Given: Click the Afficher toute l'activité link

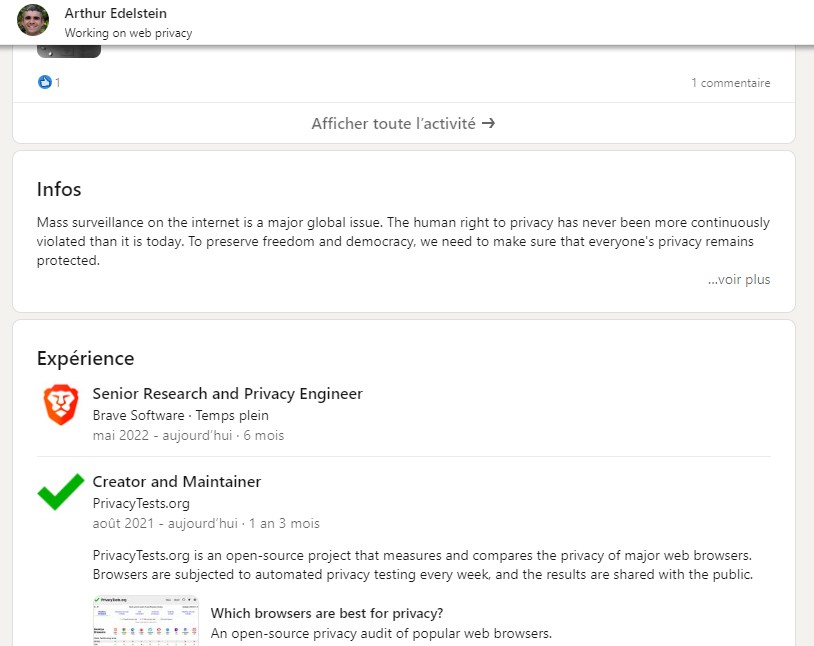Looking at the screenshot, I should point(403,124).
